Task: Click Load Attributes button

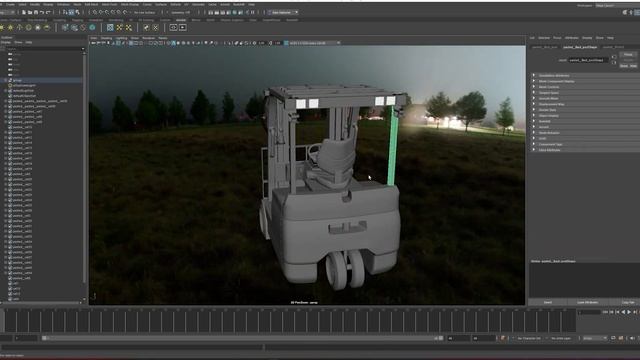Action: [x=587, y=302]
